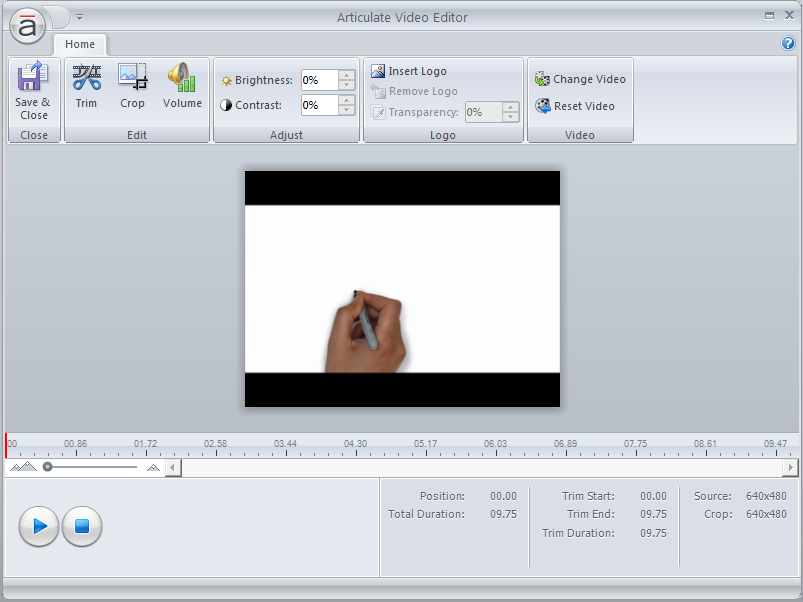Click the Contrast value field
The image size is (803, 602).
tap(320, 105)
